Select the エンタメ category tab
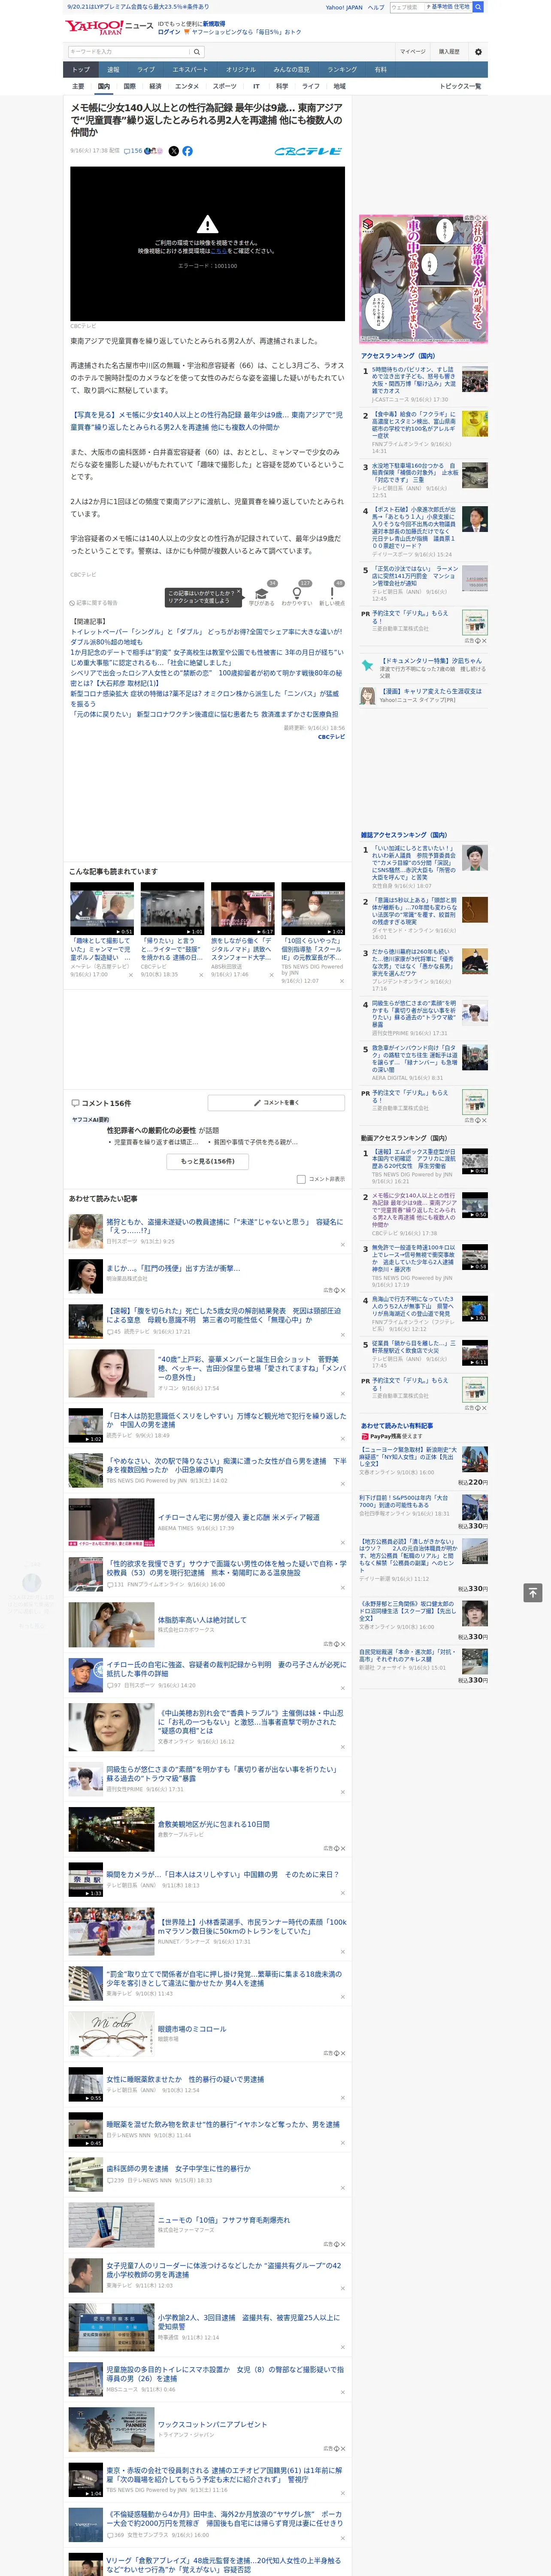This screenshot has height=2576, width=551. coord(187,86)
